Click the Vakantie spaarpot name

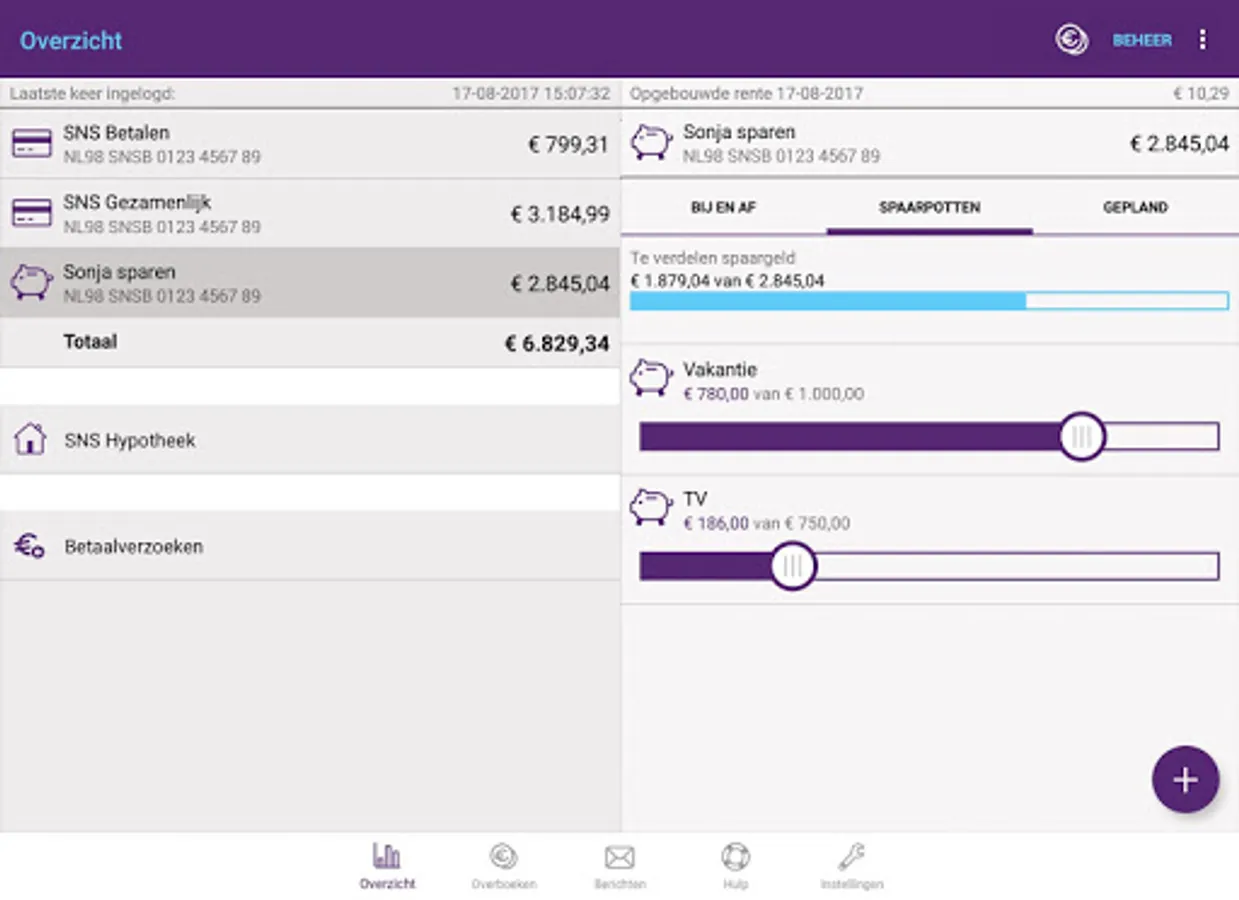(x=720, y=370)
